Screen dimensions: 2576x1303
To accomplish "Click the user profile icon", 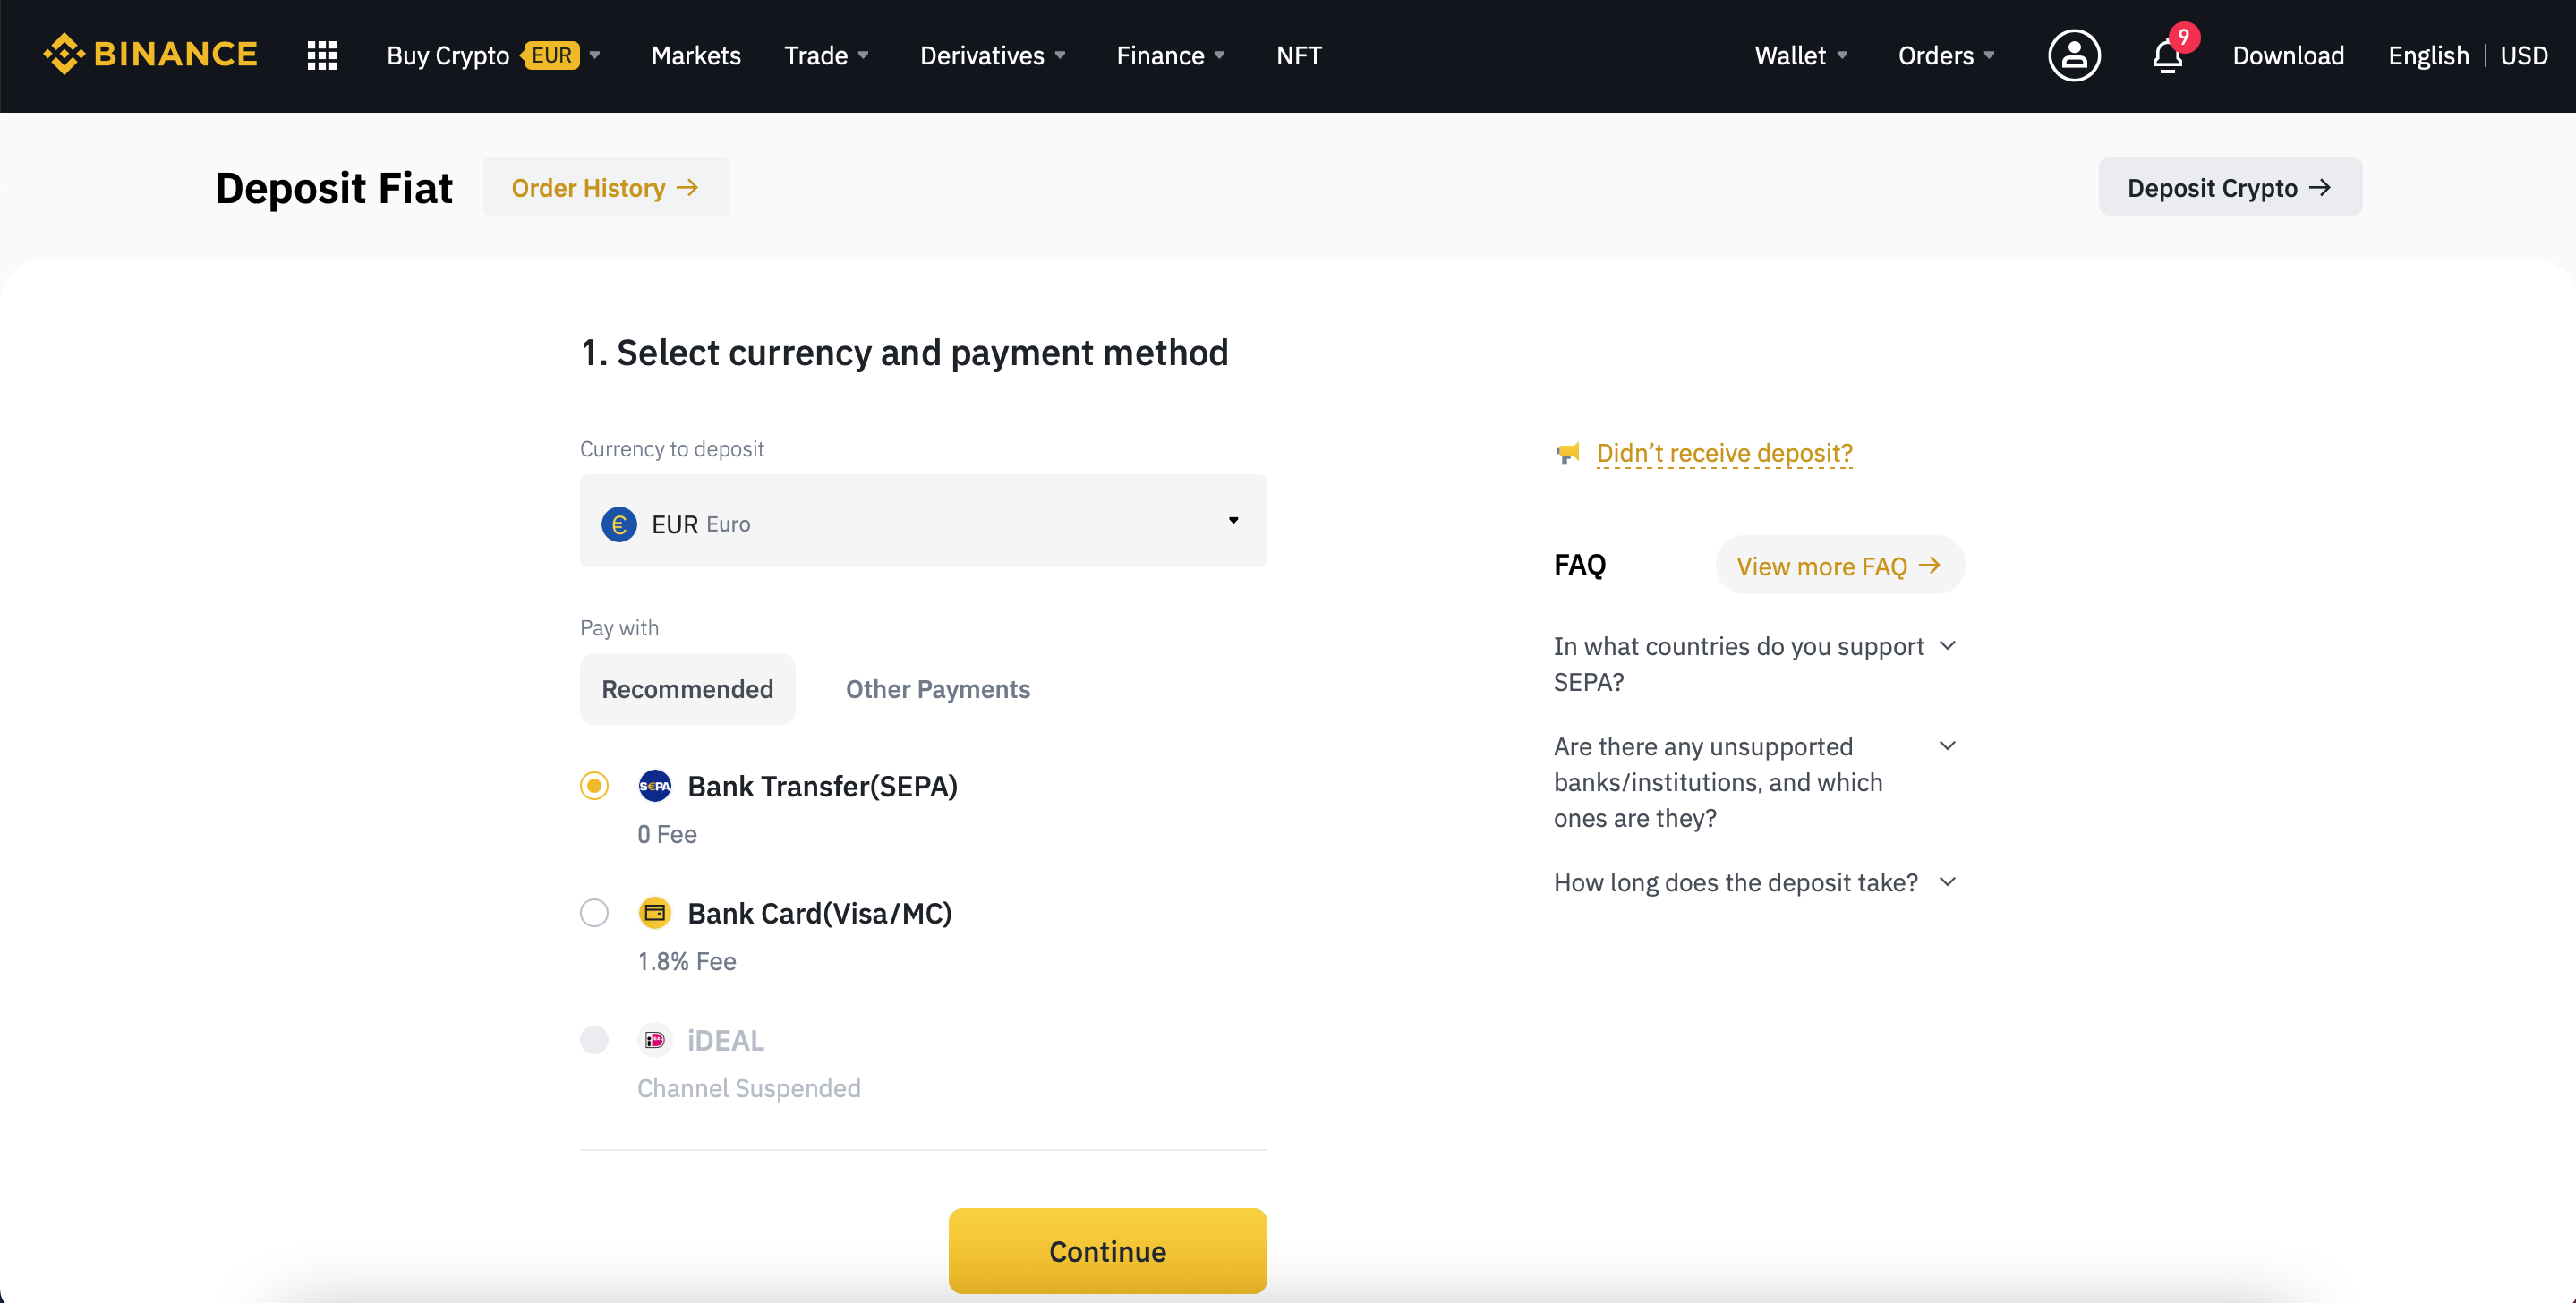I will click(x=2076, y=55).
